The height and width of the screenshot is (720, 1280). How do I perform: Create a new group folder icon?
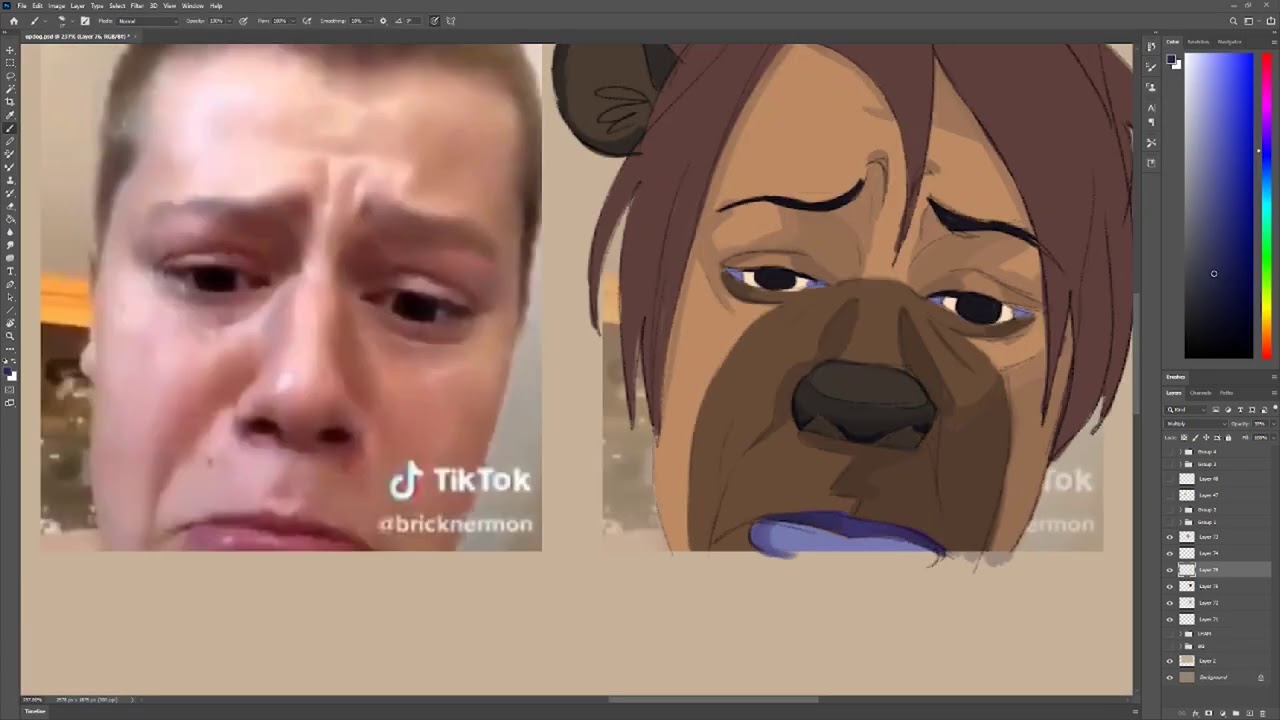pyautogui.click(x=1235, y=713)
